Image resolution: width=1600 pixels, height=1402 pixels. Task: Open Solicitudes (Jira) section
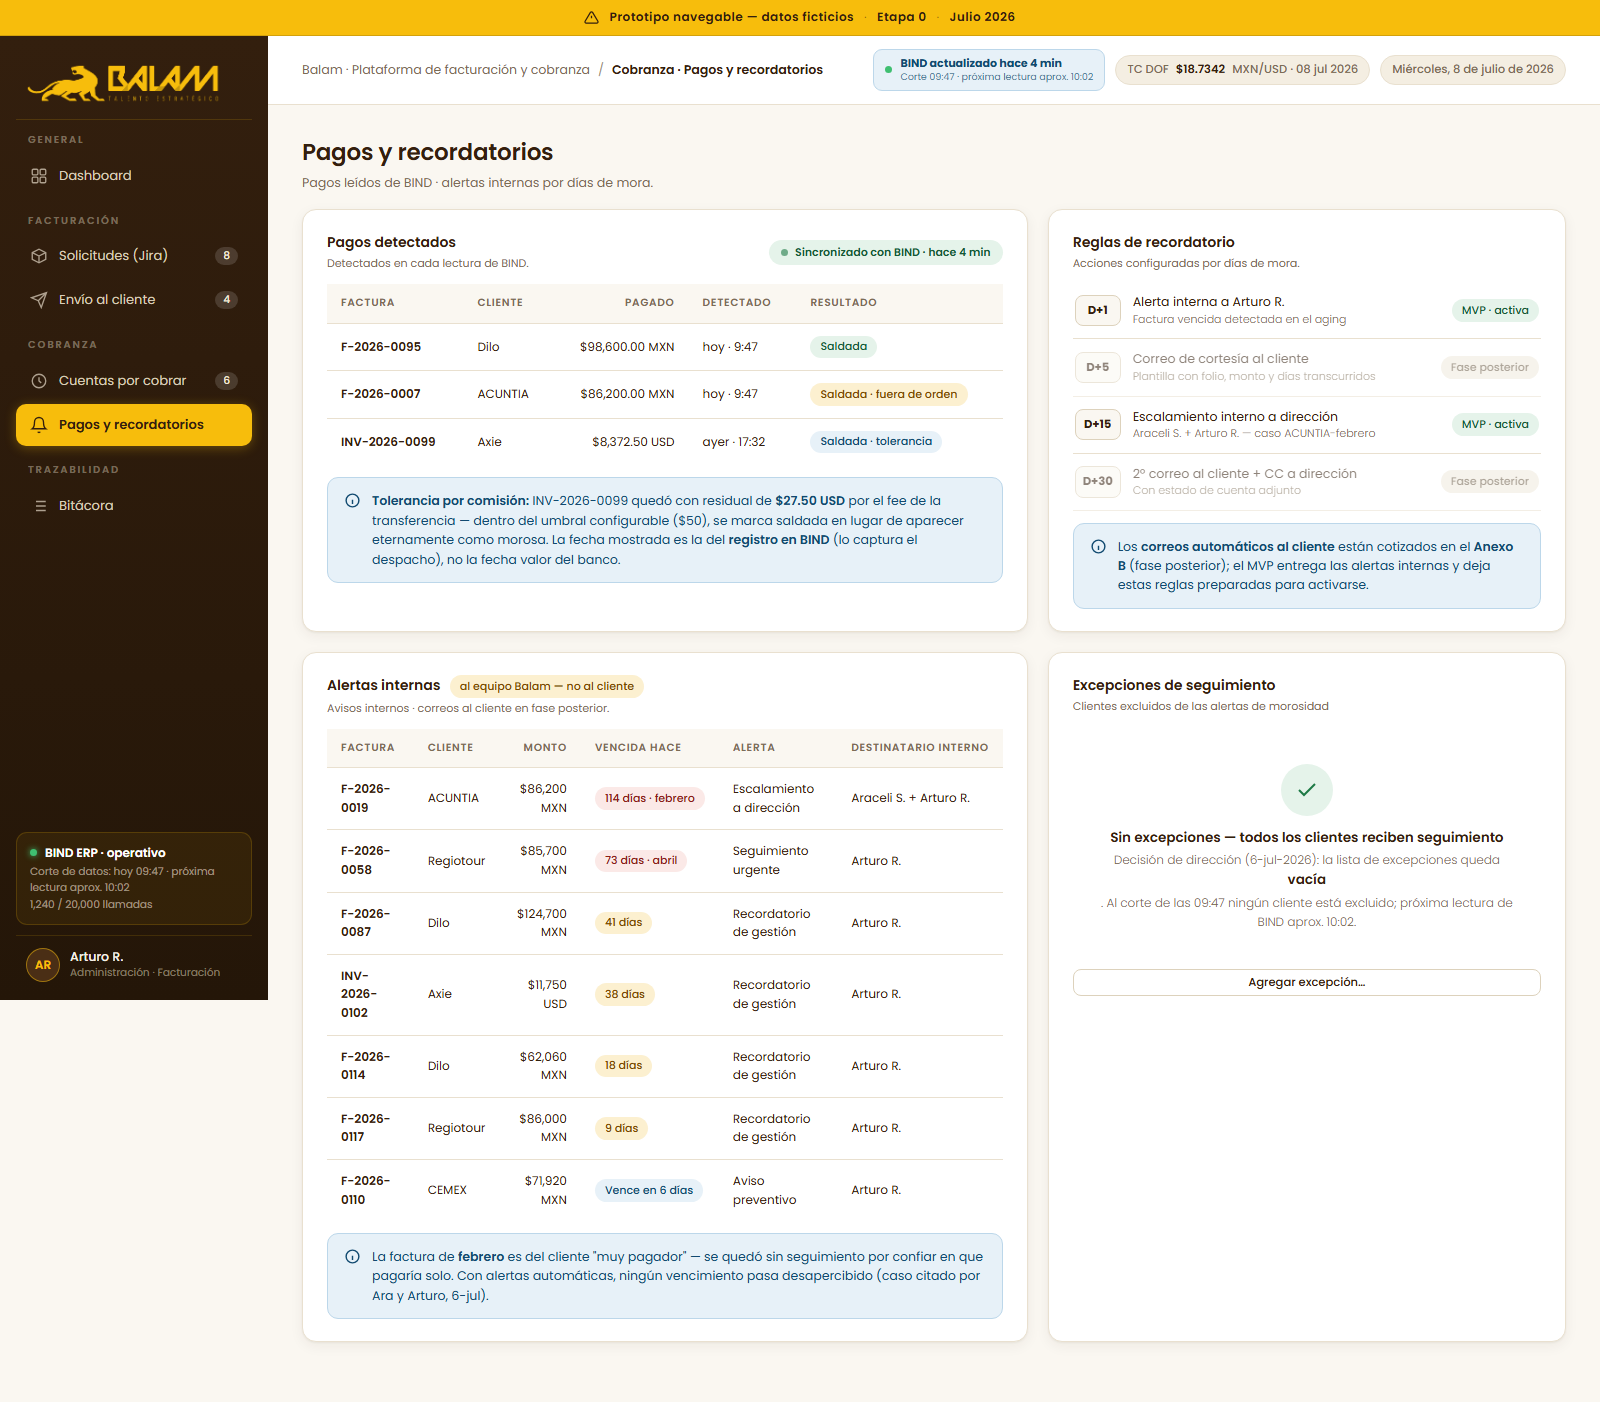coord(134,256)
